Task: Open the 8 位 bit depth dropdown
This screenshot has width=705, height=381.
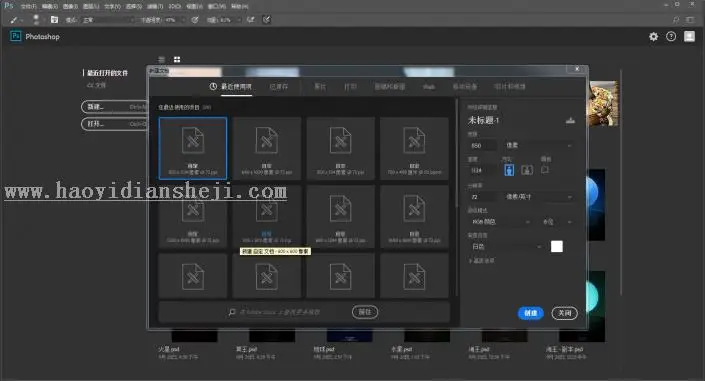Action: (557, 222)
